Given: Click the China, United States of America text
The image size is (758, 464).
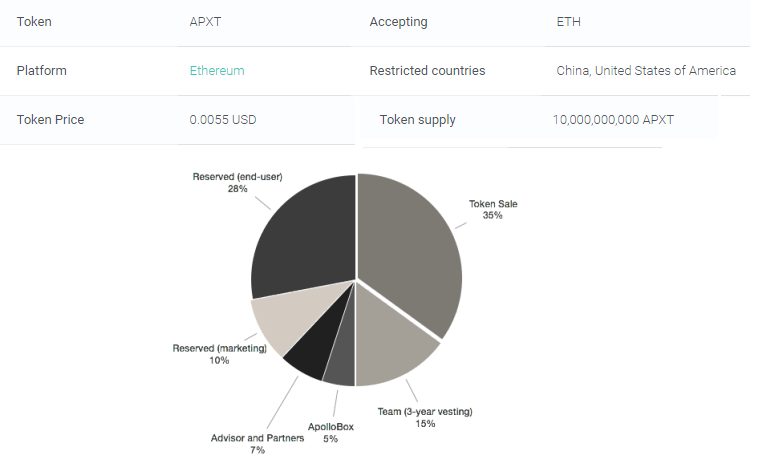Looking at the screenshot, I should 646,71.
